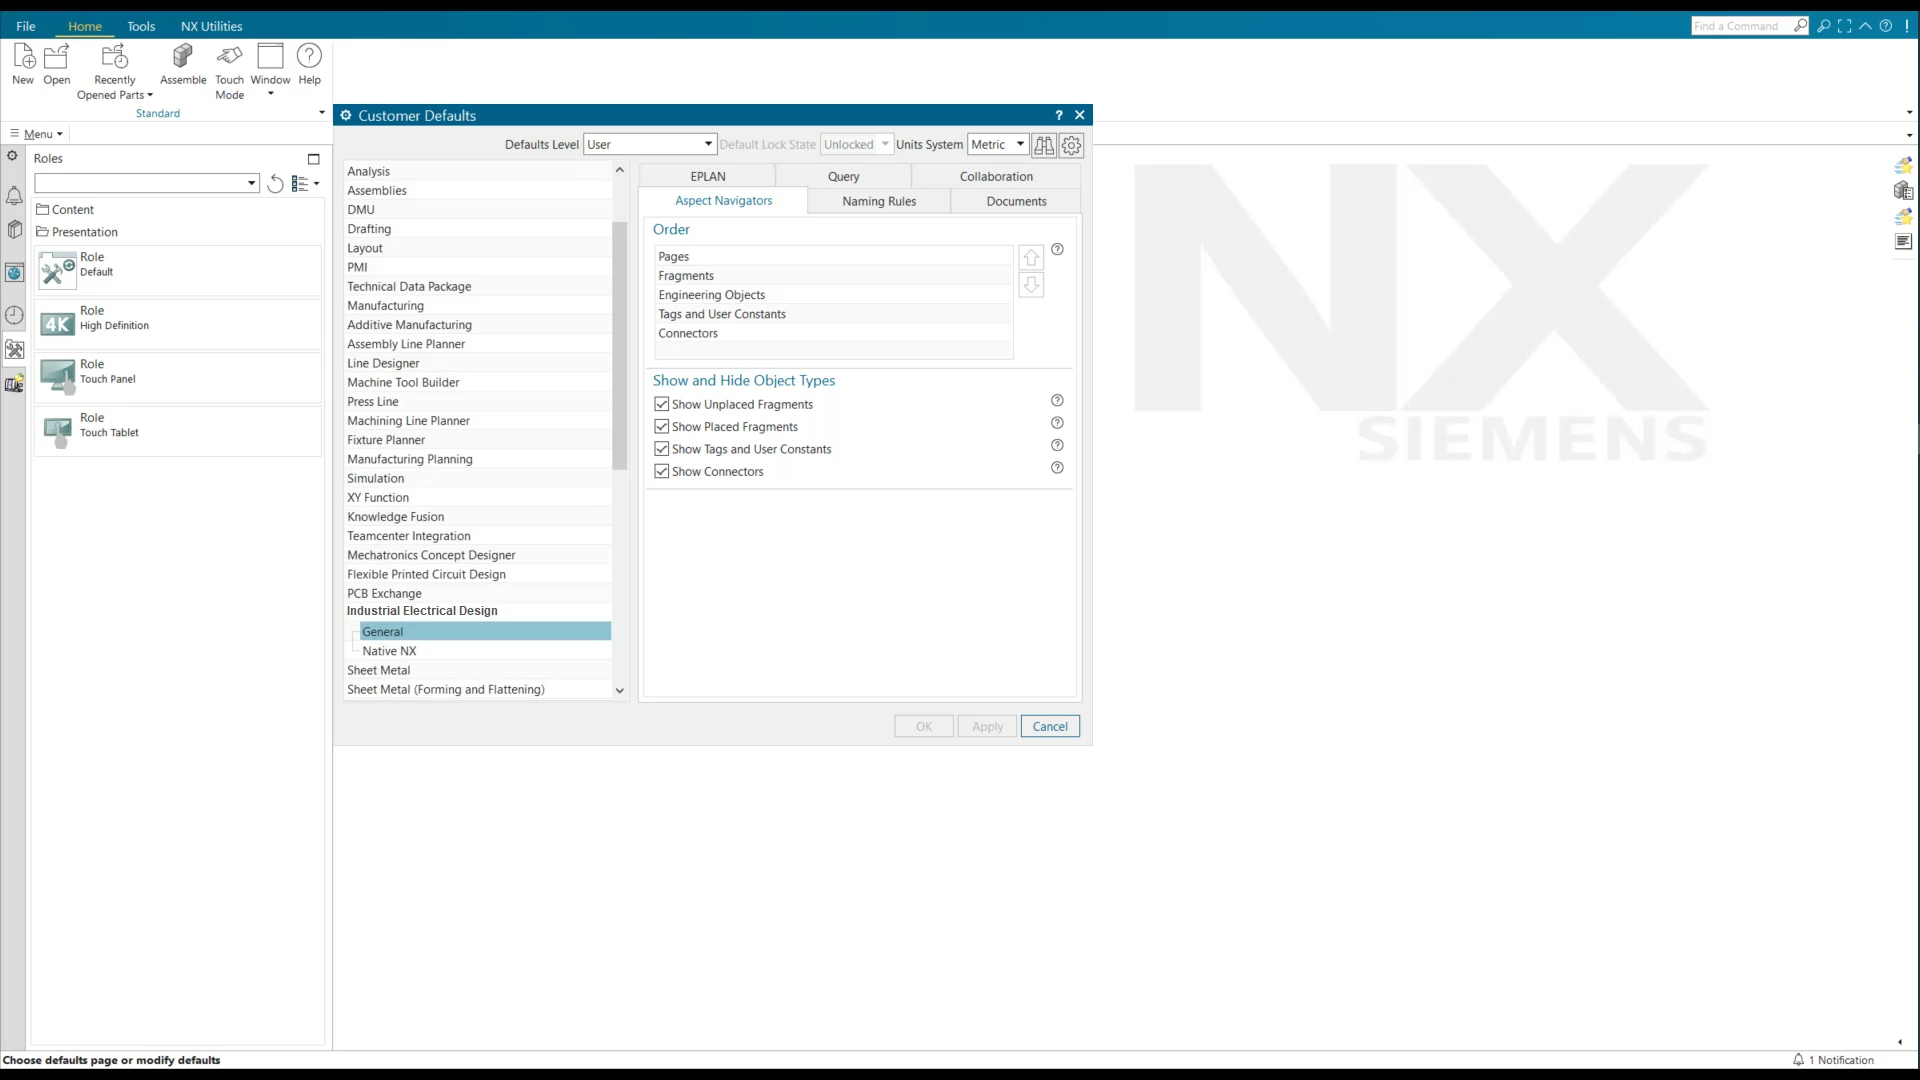Viewport: 1920px width, 1080px height.
Task: Select the Customer Defaults tool in the left sidebar
Action: coord(14,349)
